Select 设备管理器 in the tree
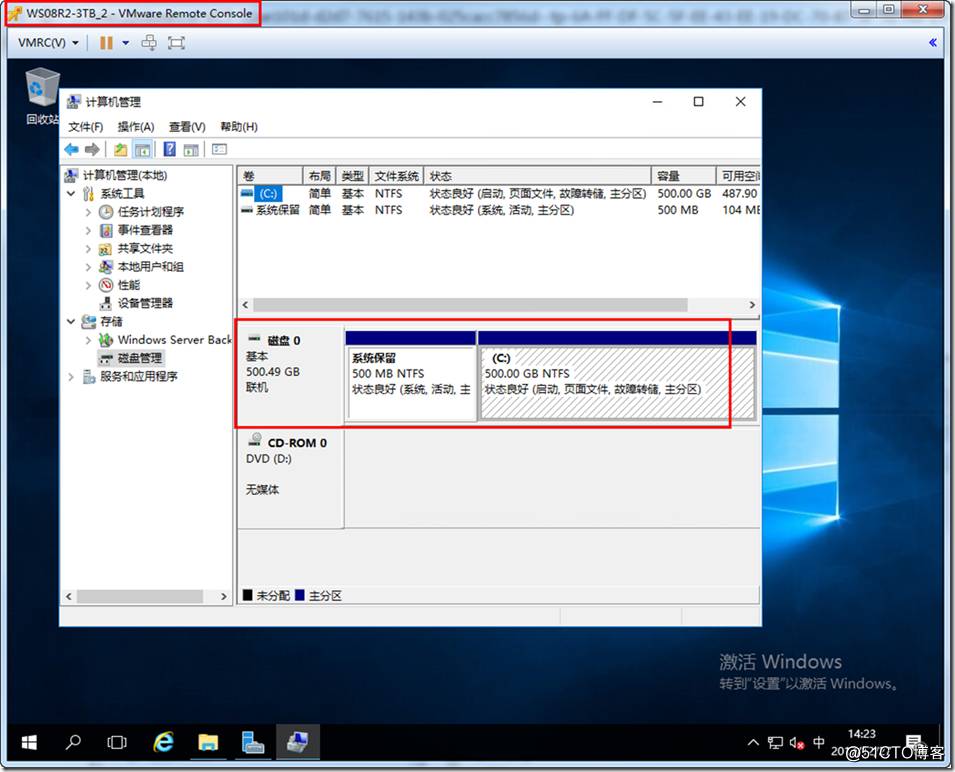The image size is (955, 772). coord(145,303)
